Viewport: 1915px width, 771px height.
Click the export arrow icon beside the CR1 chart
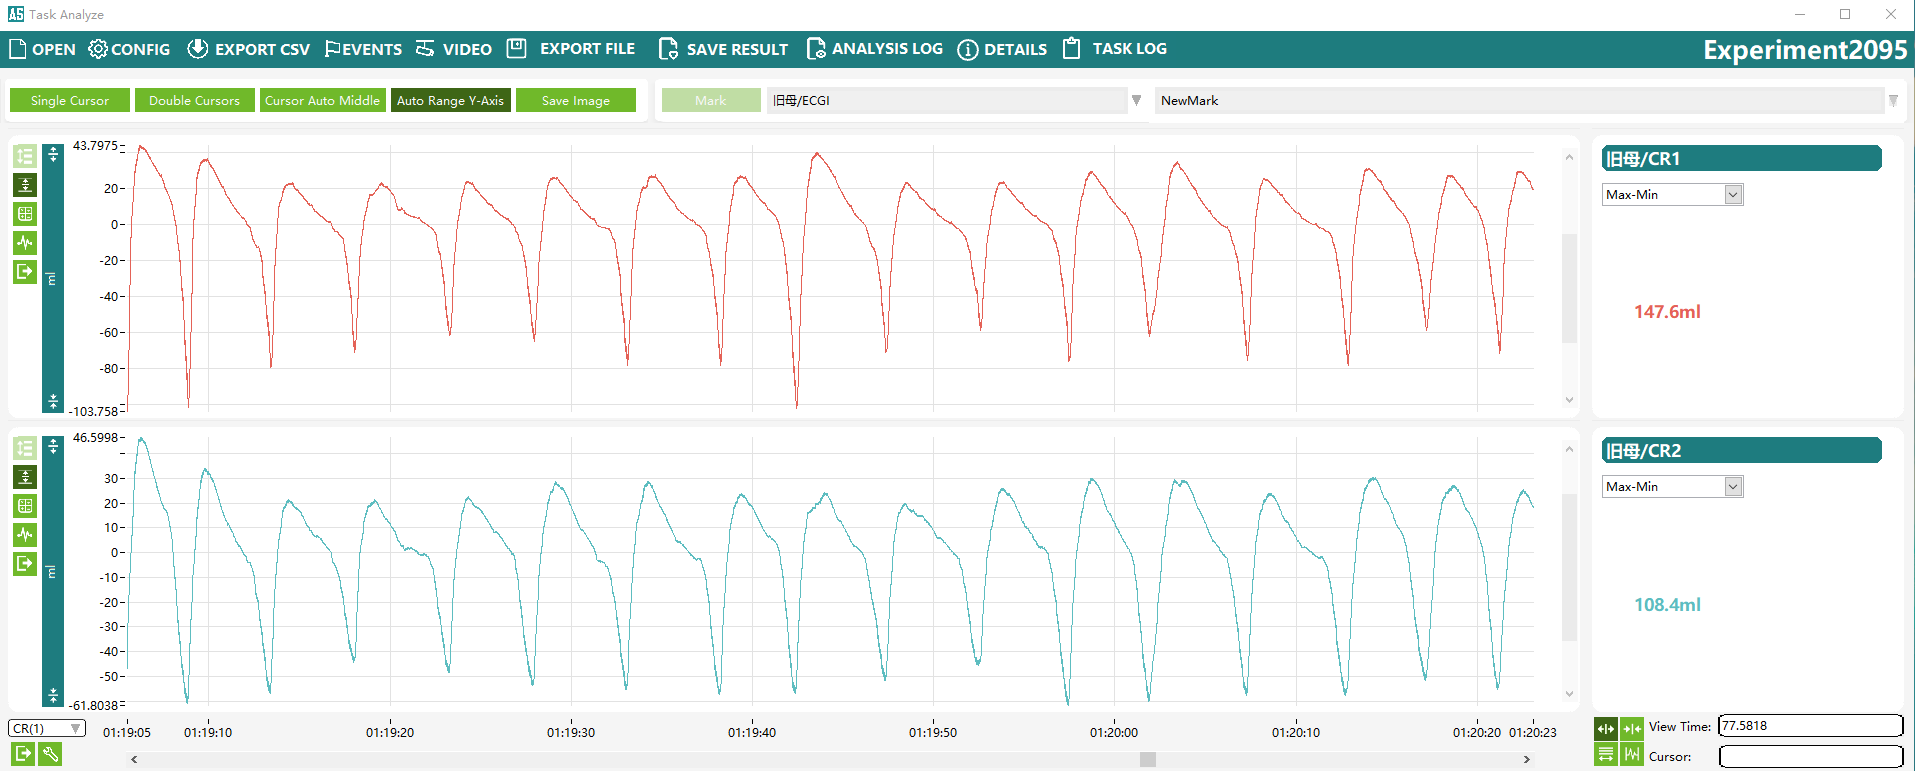[x=25, y=272]
